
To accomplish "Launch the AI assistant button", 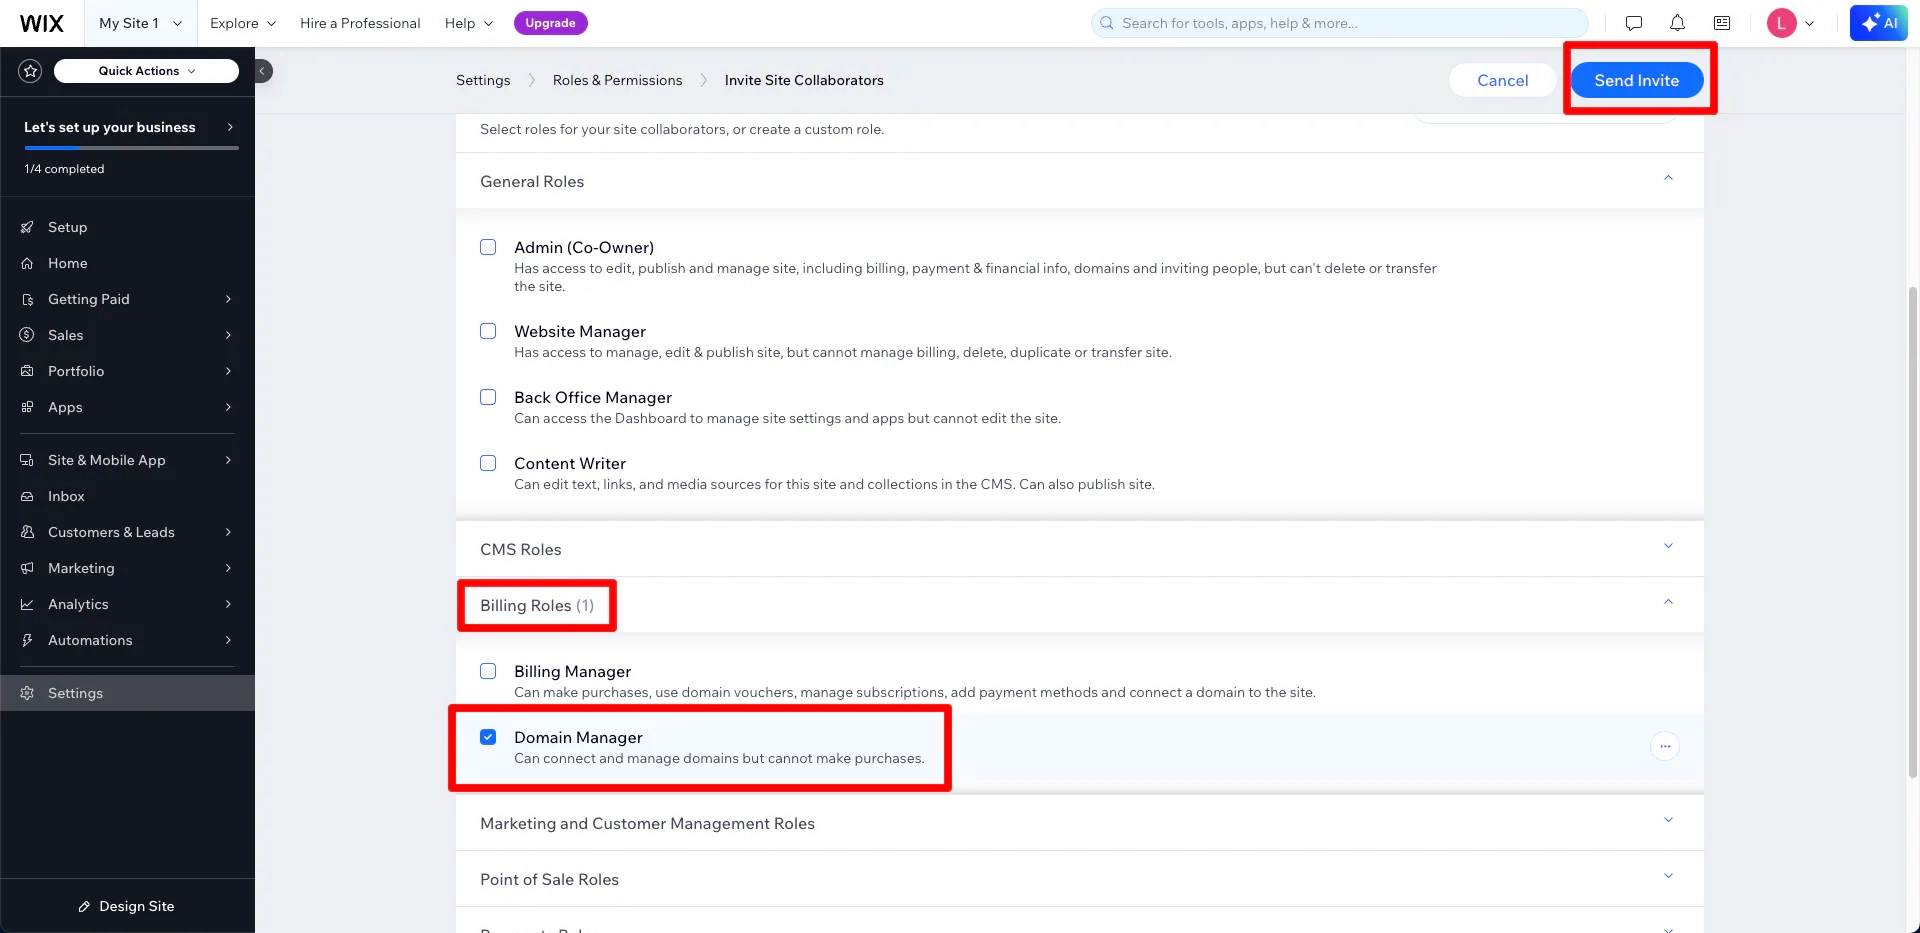I will (1879, 23).
